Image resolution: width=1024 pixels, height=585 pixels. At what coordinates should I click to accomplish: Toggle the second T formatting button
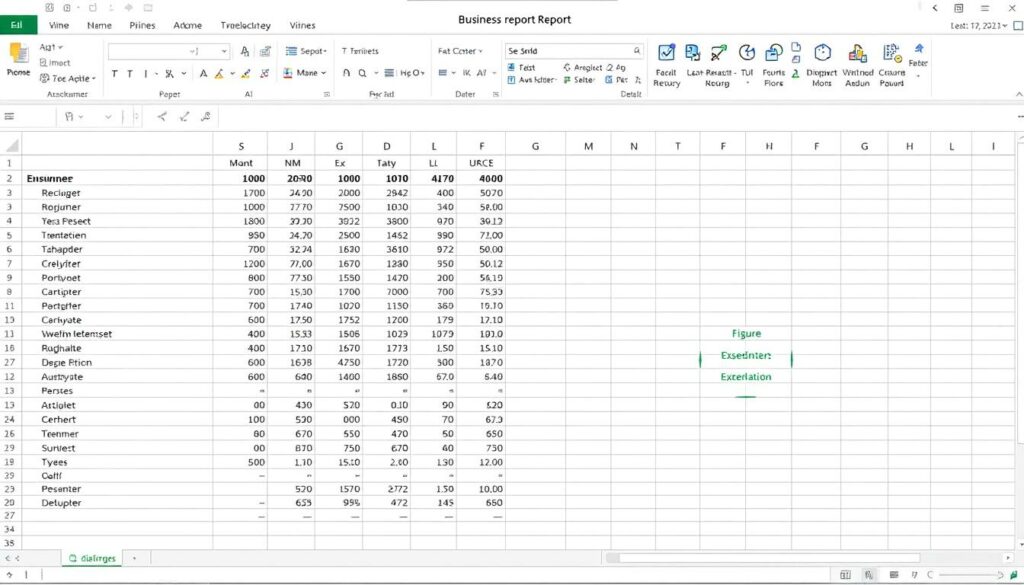pyautogui.click(x=130, y=74)
